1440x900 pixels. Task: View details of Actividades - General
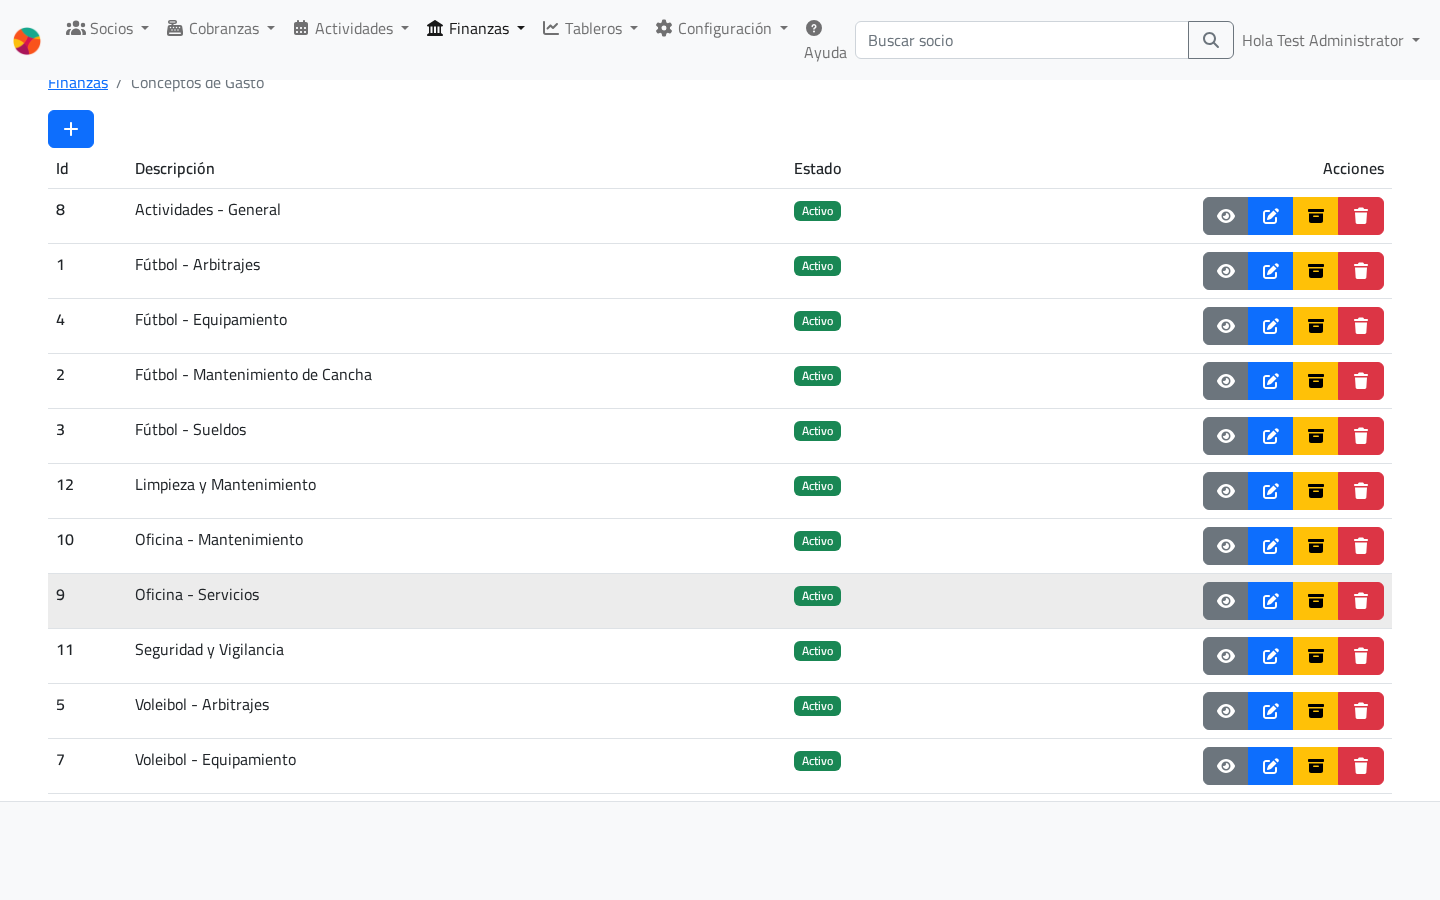[x=1225, y=216]
